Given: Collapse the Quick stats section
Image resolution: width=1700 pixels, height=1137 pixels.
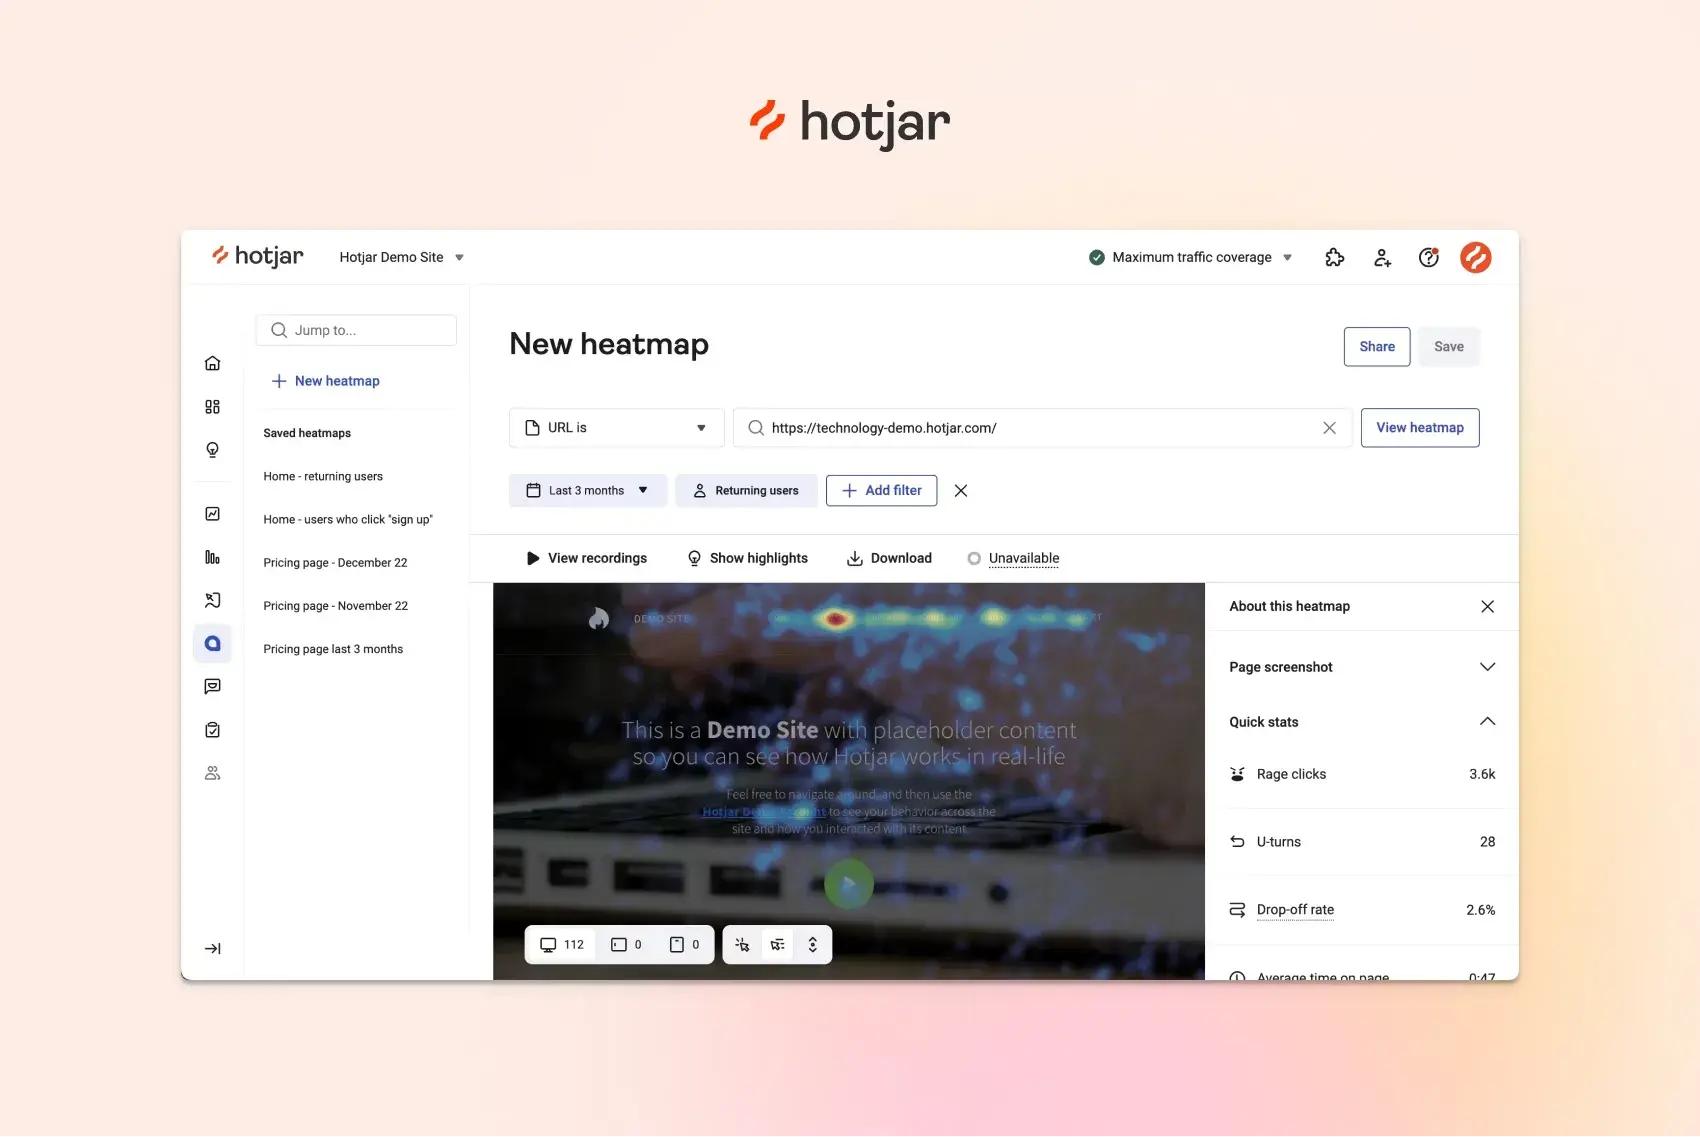Looking at the screenshot, I should coord(1487,721).
